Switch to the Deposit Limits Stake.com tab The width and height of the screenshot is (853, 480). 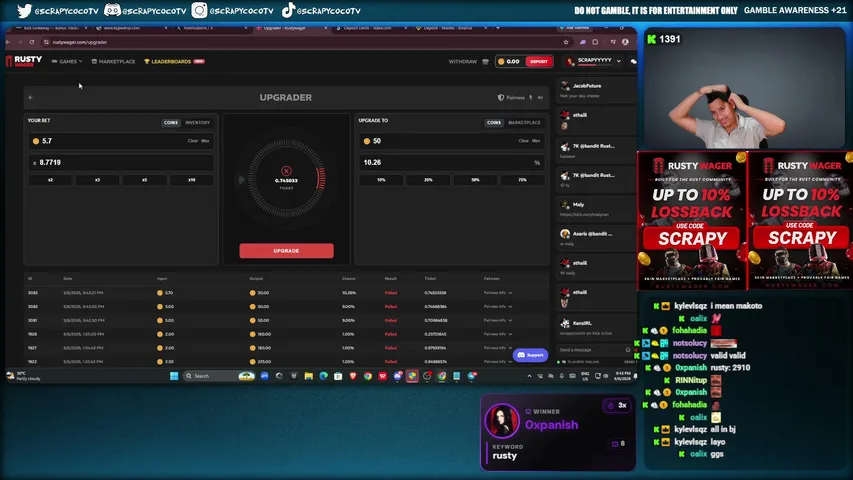(x=370, y=28)
